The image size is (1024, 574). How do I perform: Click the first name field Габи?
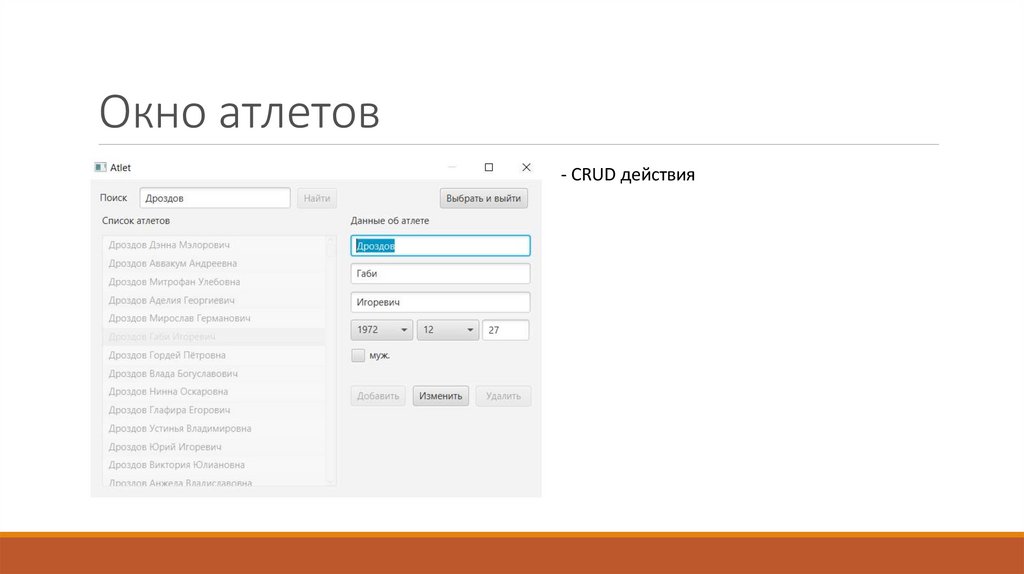440,274
